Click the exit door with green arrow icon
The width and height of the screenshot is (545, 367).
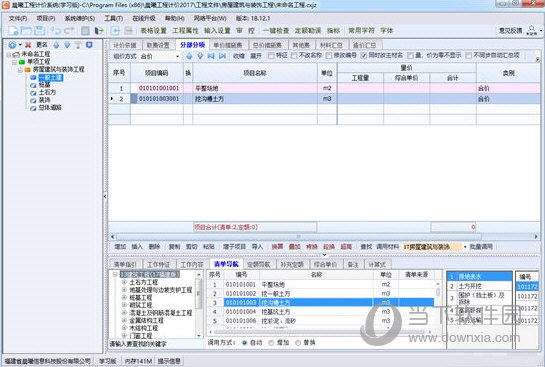point(99,31)
